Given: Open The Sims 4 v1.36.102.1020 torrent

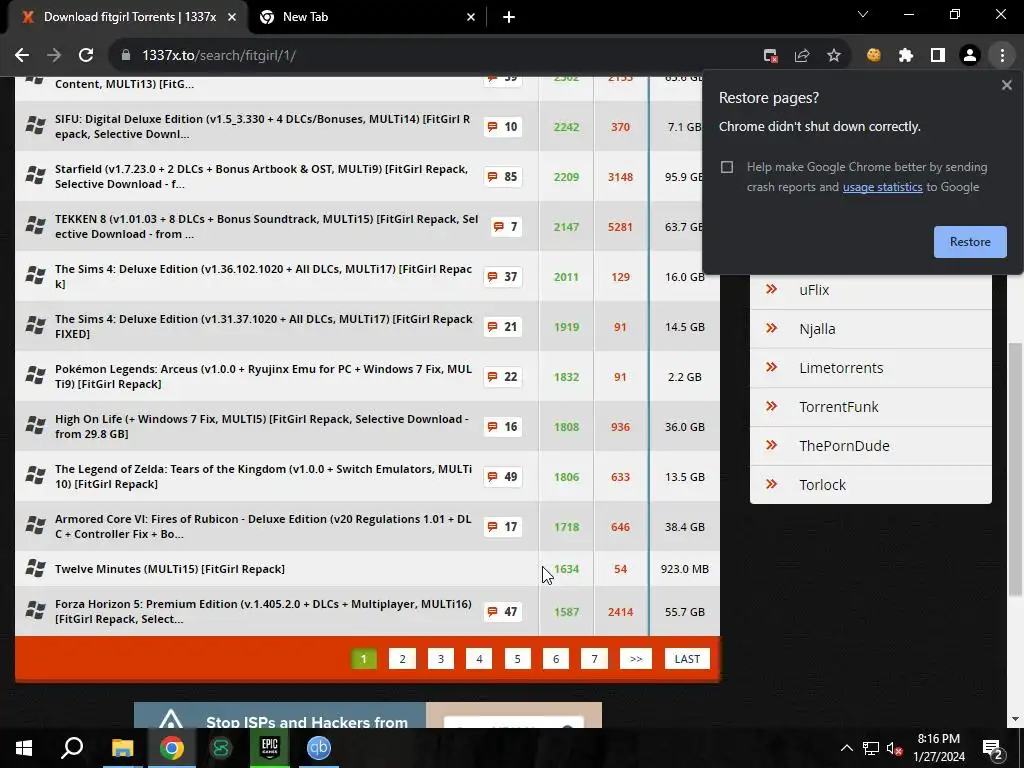Looking at the screenshot, I should [263, 276].
